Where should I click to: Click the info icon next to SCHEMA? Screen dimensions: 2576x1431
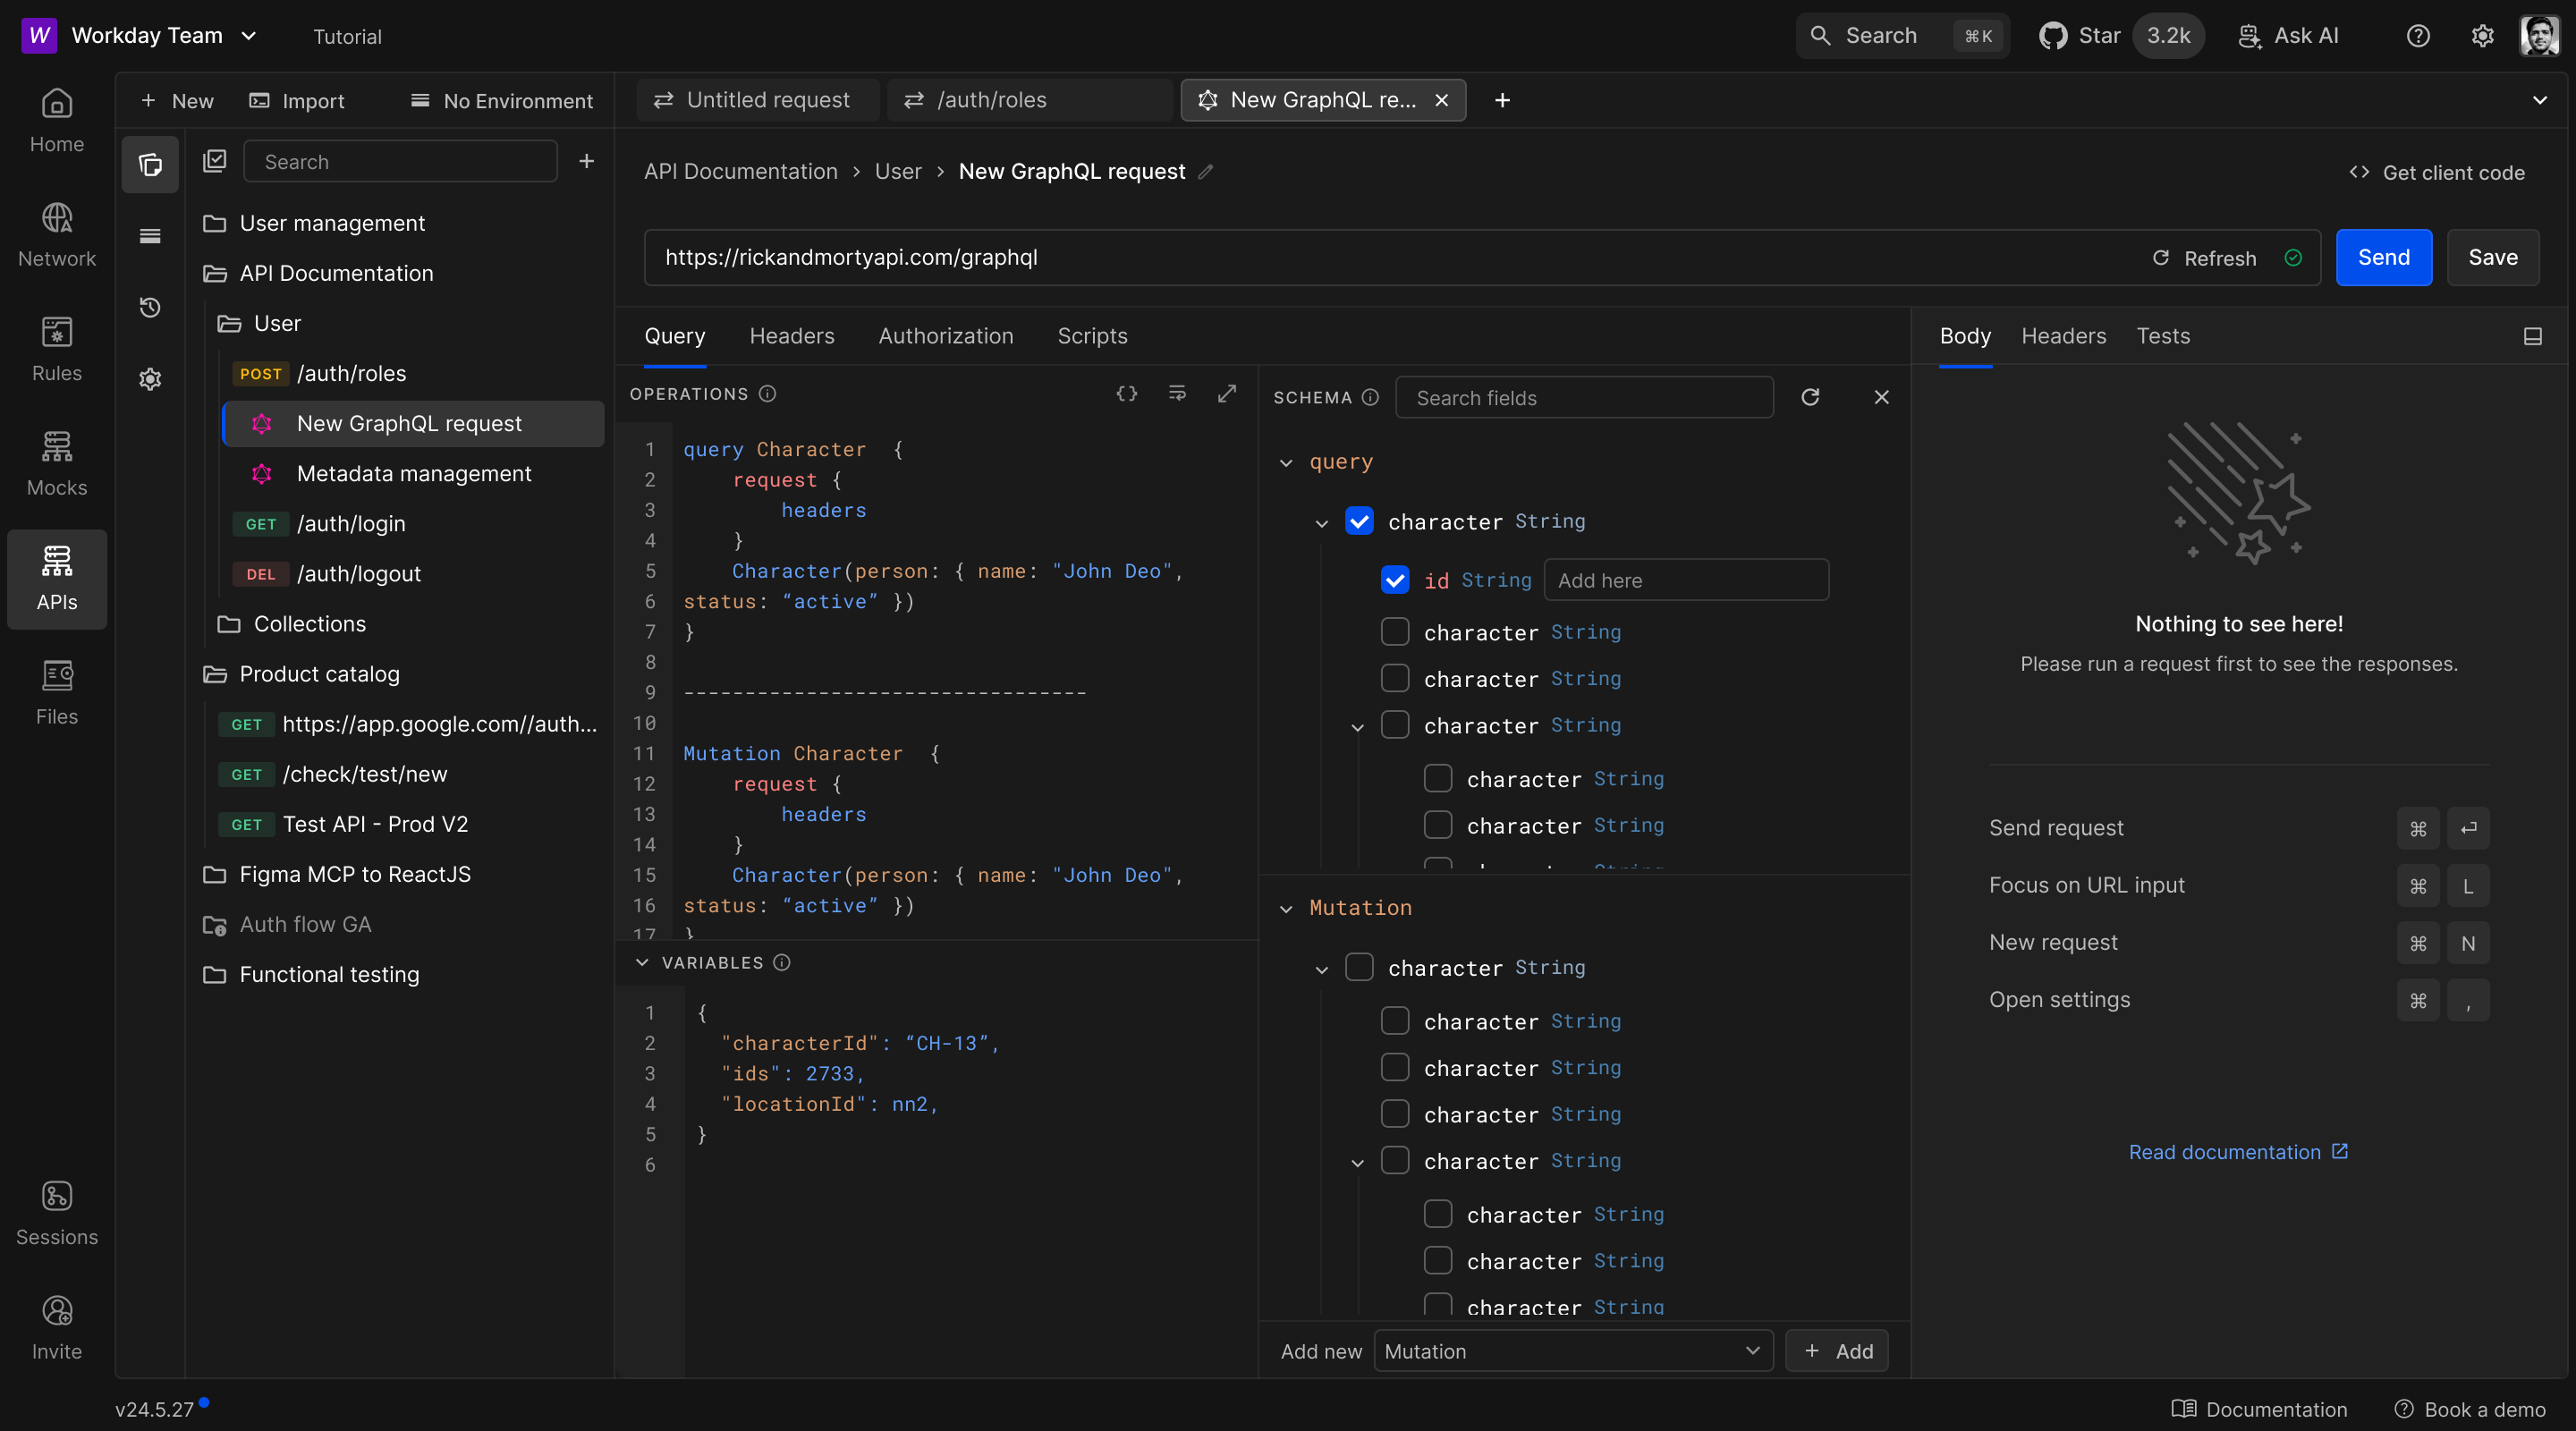1371,397
